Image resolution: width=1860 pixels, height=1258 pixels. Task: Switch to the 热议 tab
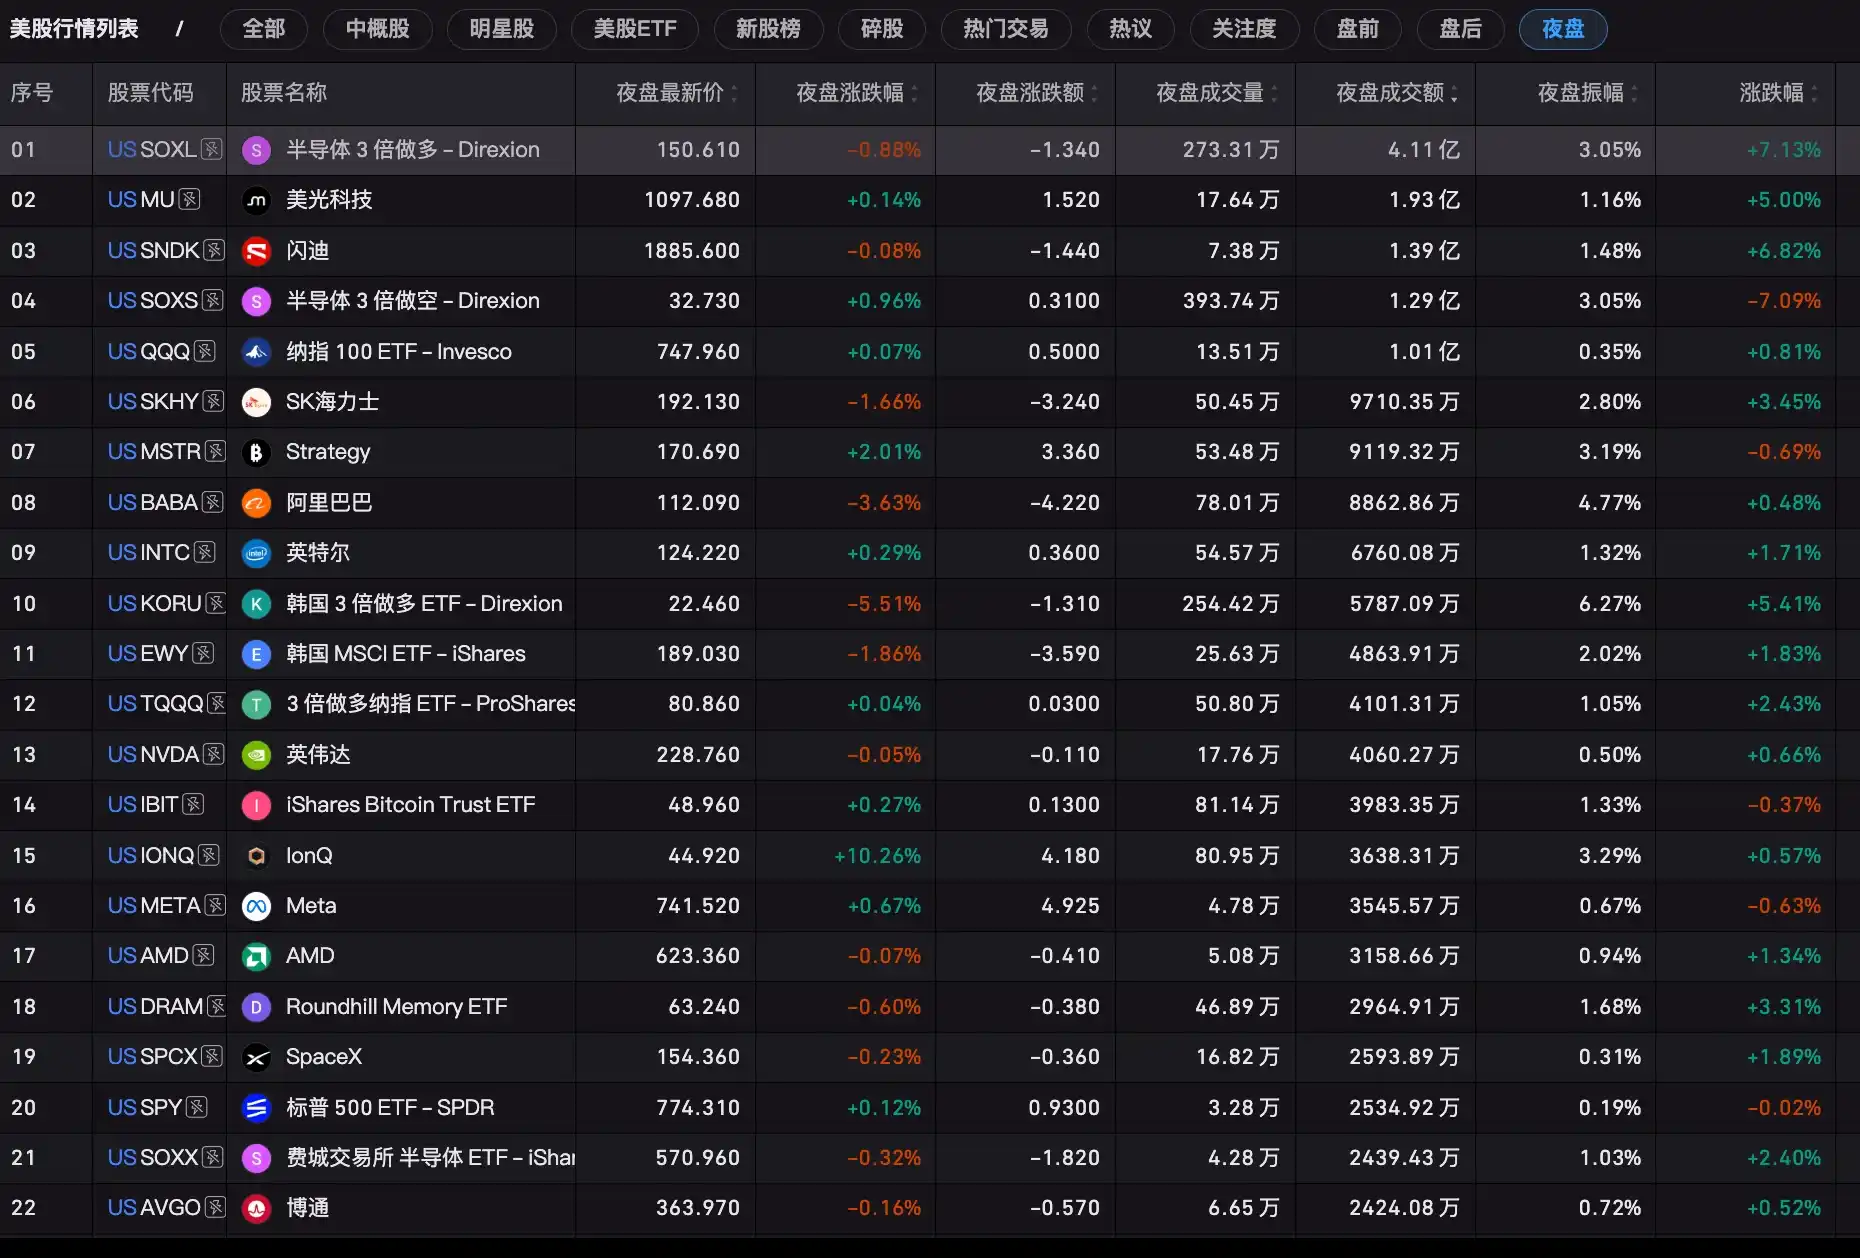coord(1130,29)
